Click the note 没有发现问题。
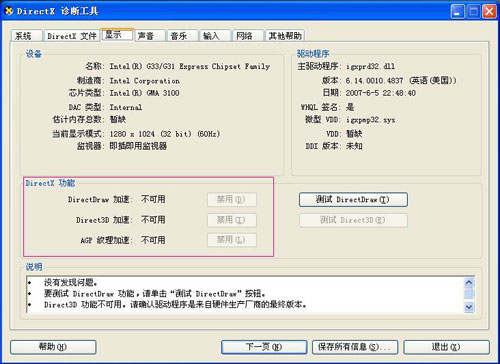The width and height of the screenshot is (500, 364). 71,283
